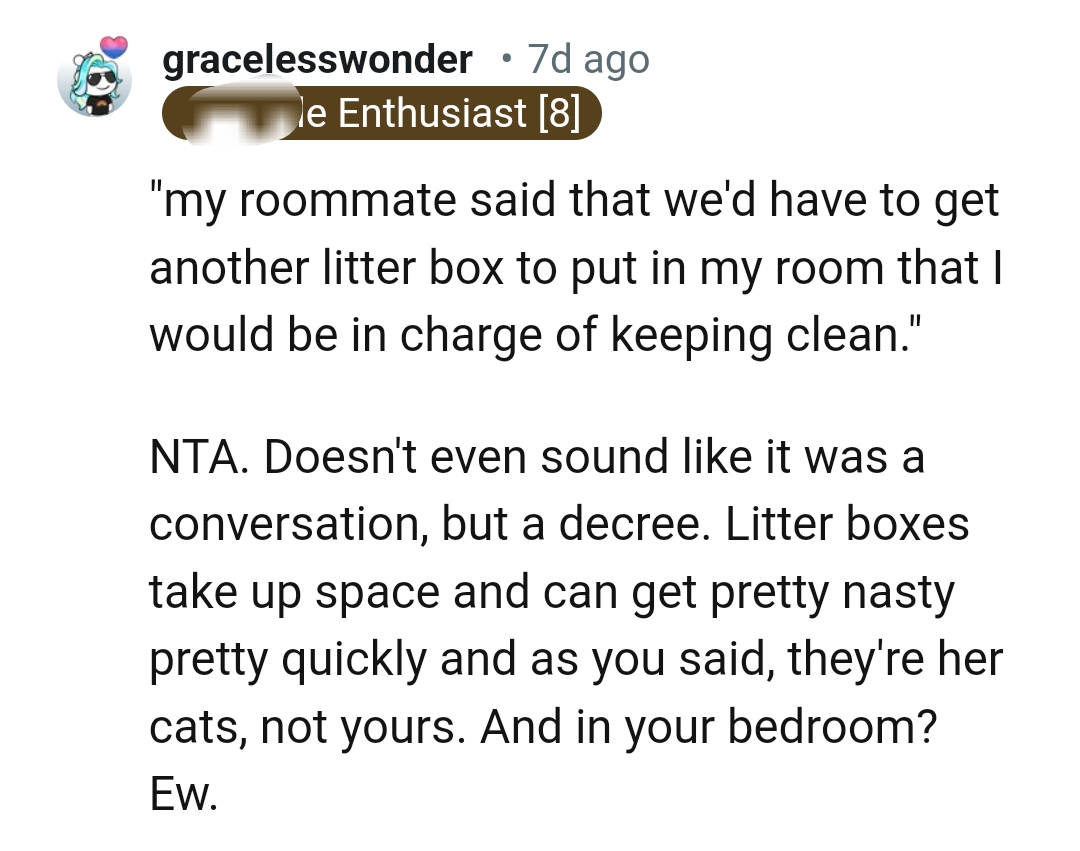Click the words "pretty quickly" in the comment
The image size is (1080, 851).
[286, 659]
